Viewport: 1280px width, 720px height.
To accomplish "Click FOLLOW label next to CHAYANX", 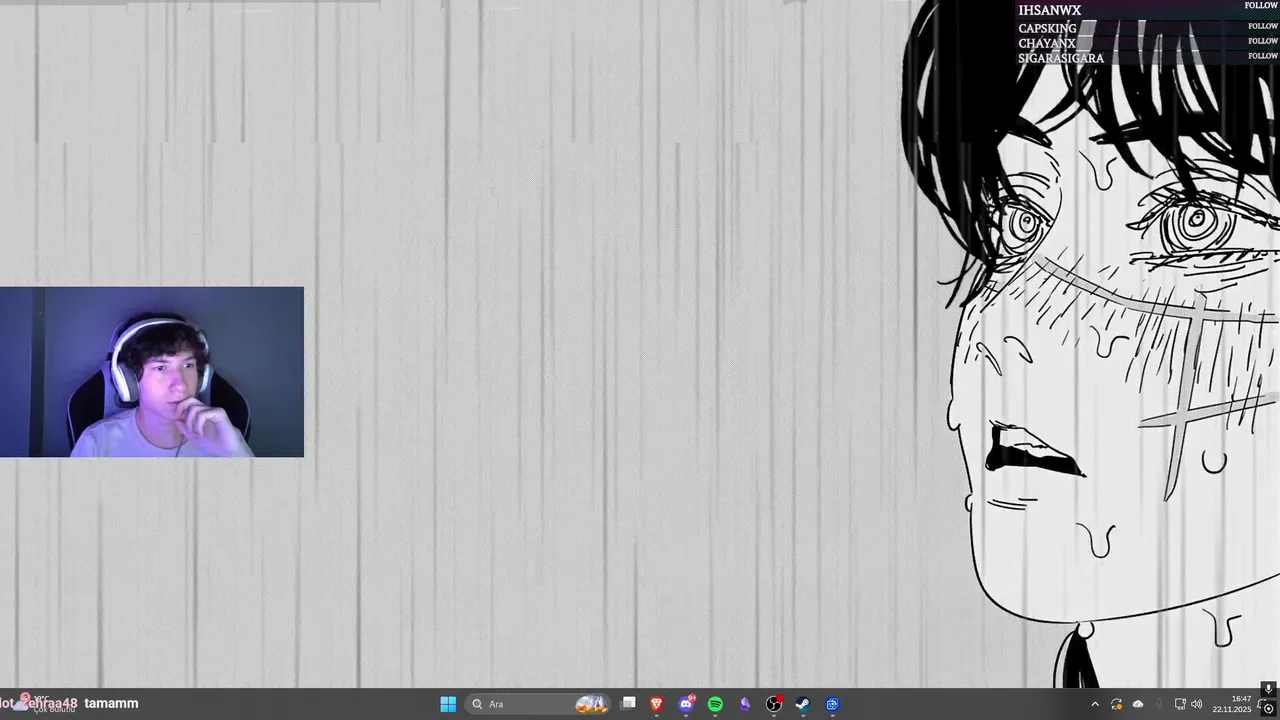I will coord(1263,41).
